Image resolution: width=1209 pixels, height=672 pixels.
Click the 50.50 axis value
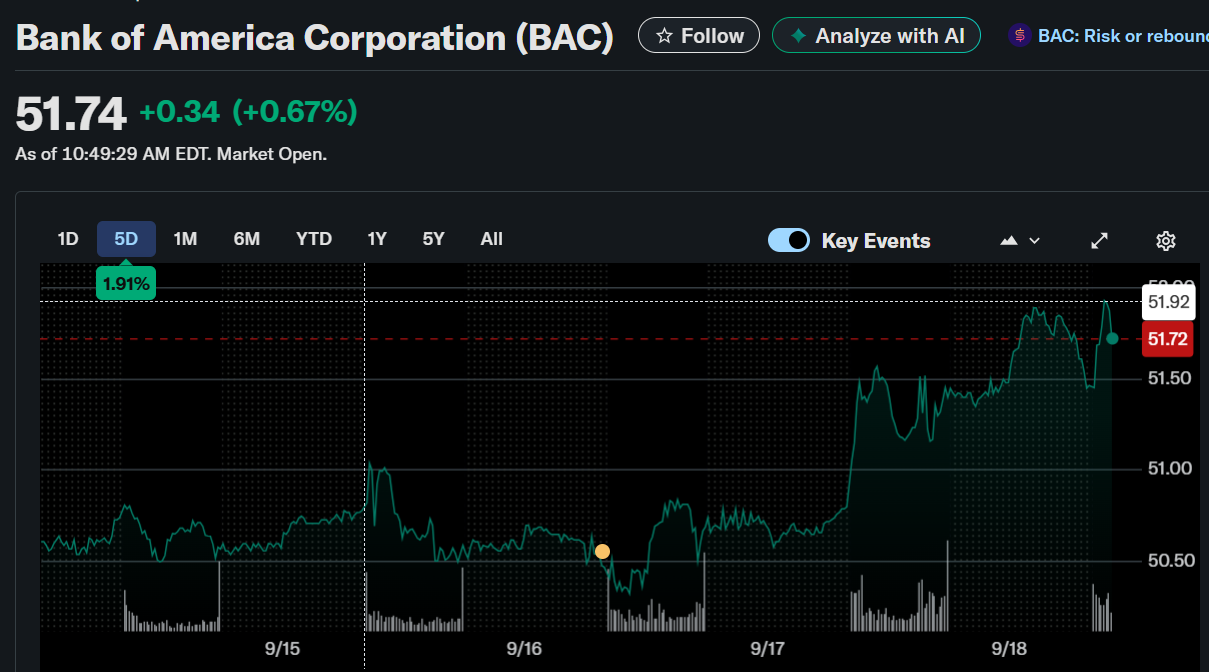1169,560
